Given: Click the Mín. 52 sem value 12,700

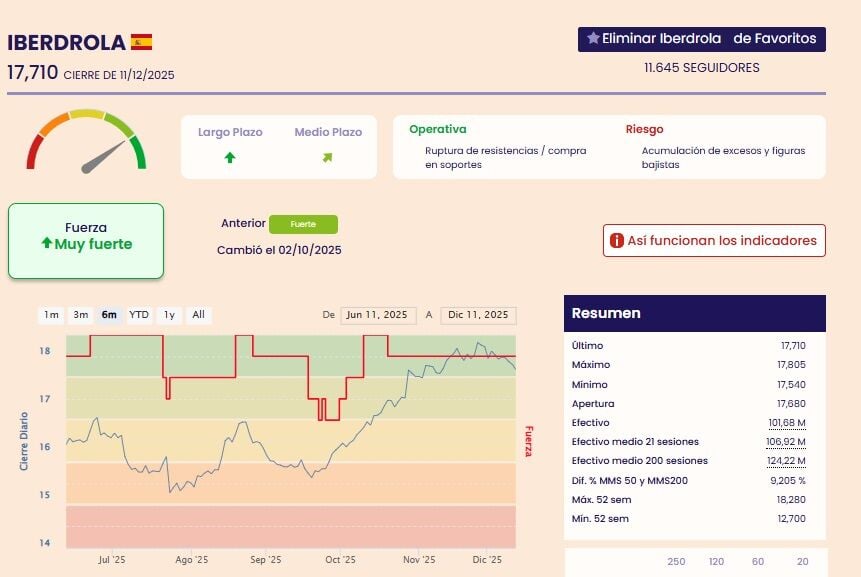Looking at the screenshot, I should [791, 518].
